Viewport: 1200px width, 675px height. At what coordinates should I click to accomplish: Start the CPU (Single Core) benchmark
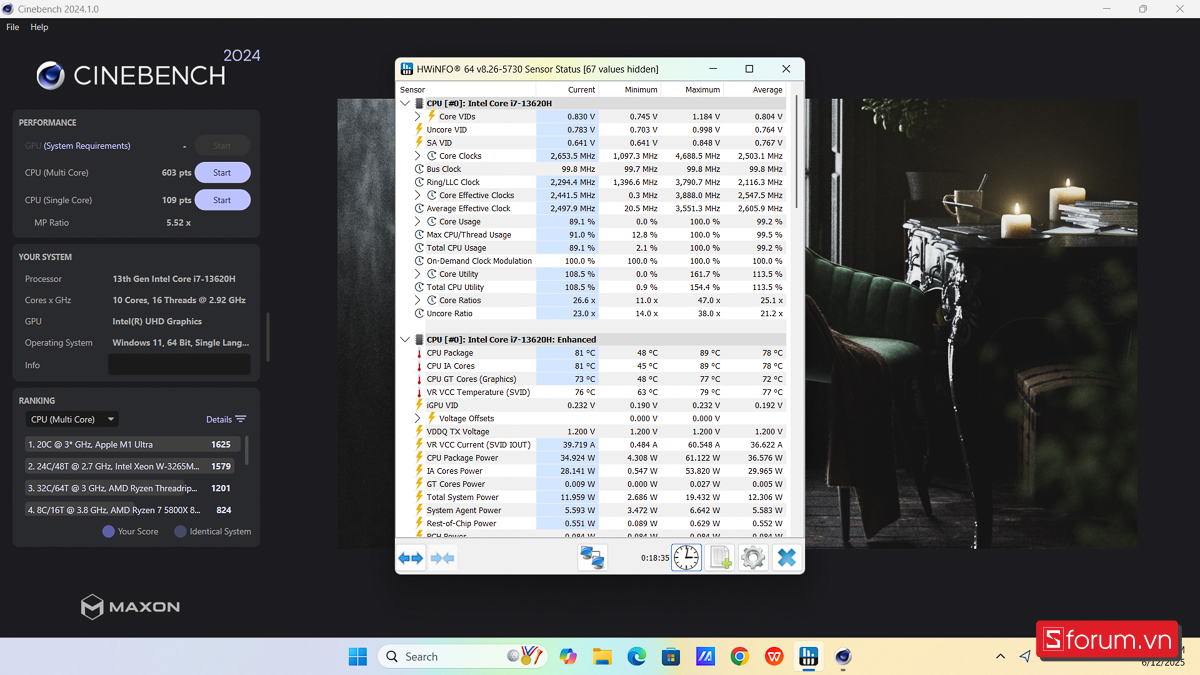coord(222,200)
